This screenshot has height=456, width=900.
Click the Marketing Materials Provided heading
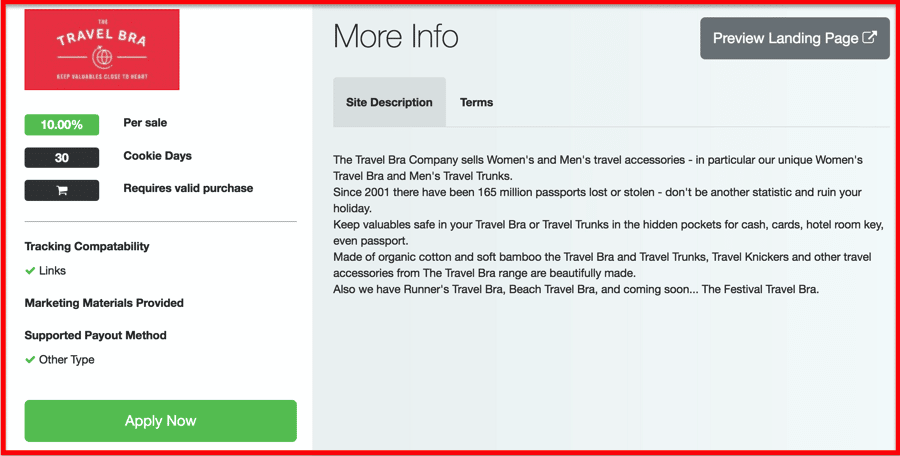[x=104, y=303]
